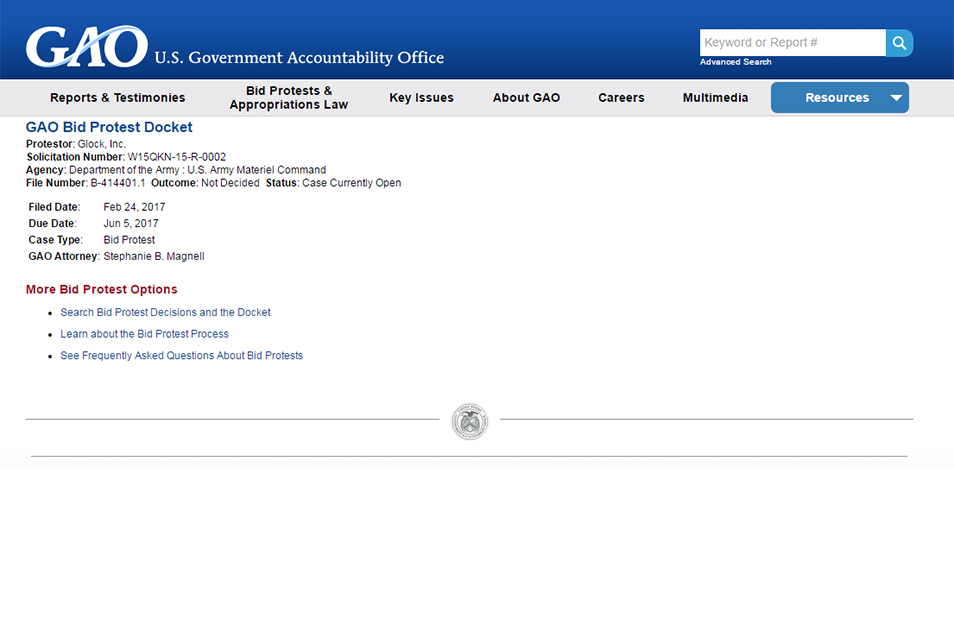954x639 pixels.
Task: Open the Multimedia menu item
Action: click(716, 97)
